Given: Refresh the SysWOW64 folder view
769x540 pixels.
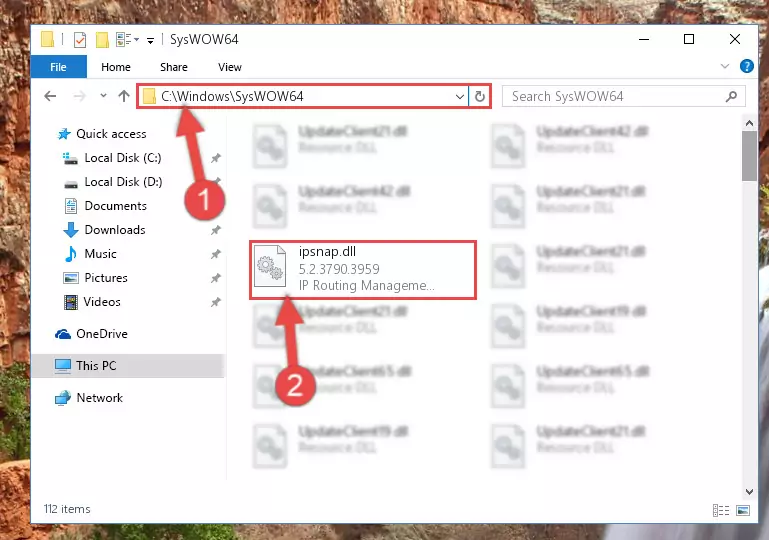Looking at the screenshot, I should coord(480,96).
